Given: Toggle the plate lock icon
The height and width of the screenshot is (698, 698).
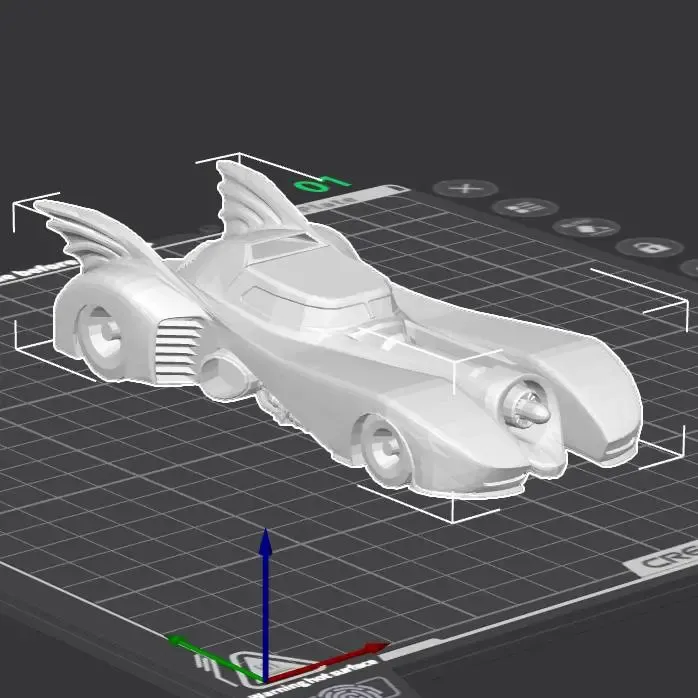Looking at the screenshot, I should pyautogui.click(x=649, y=248).
